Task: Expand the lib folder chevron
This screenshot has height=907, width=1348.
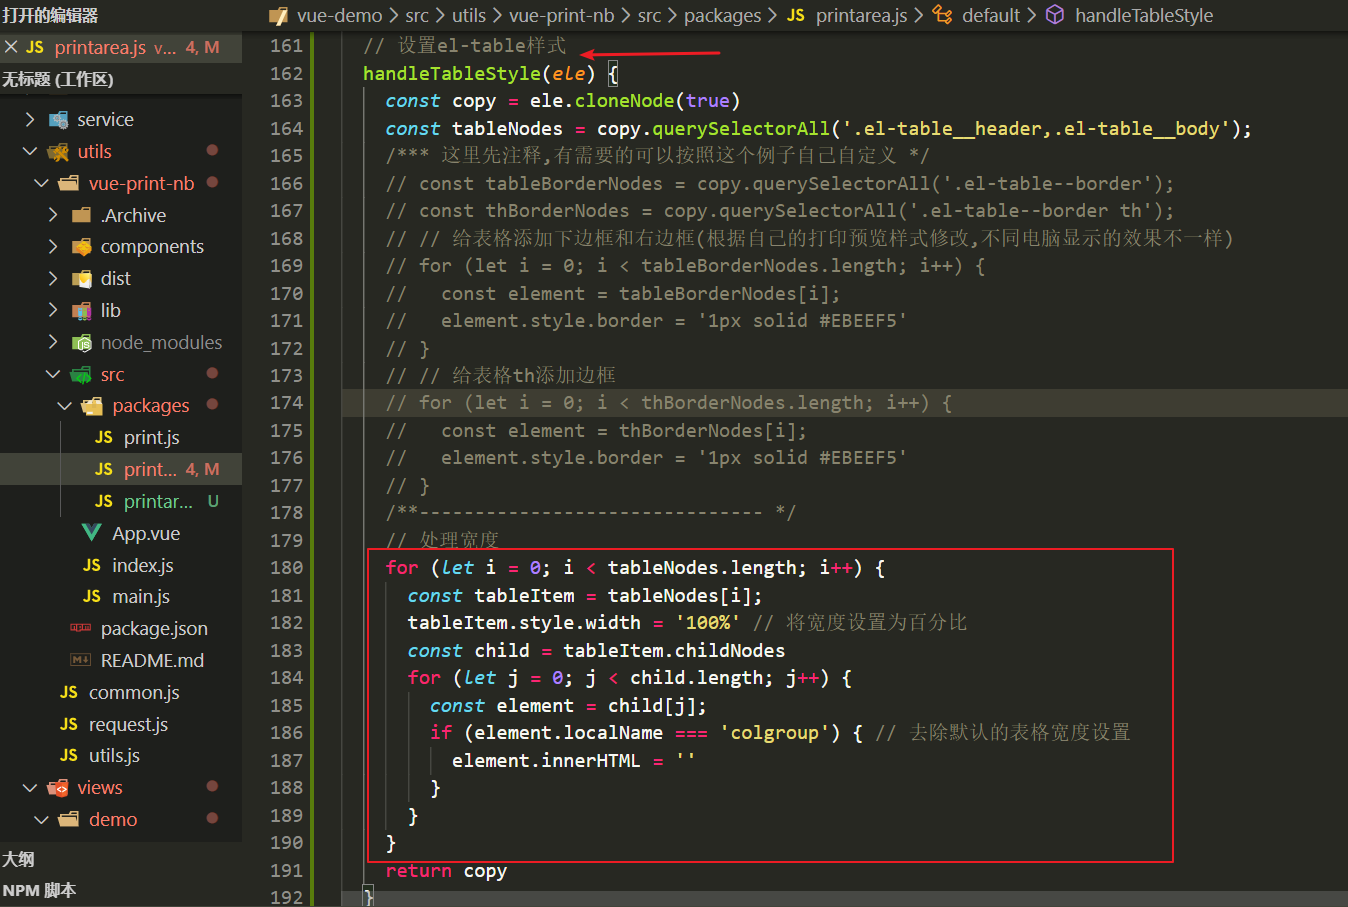Action: [53, 310]
